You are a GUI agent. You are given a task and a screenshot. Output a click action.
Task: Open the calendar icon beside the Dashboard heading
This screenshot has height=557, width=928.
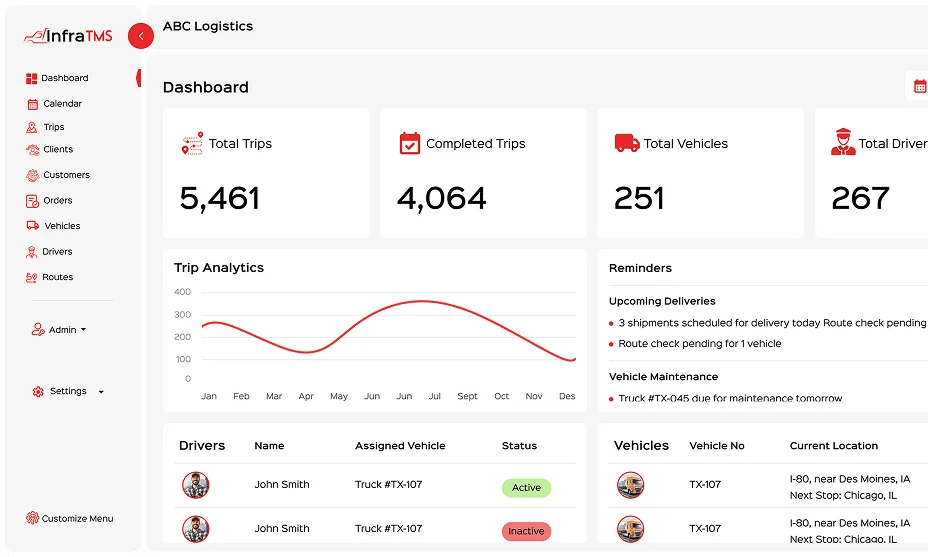(920, 86)
